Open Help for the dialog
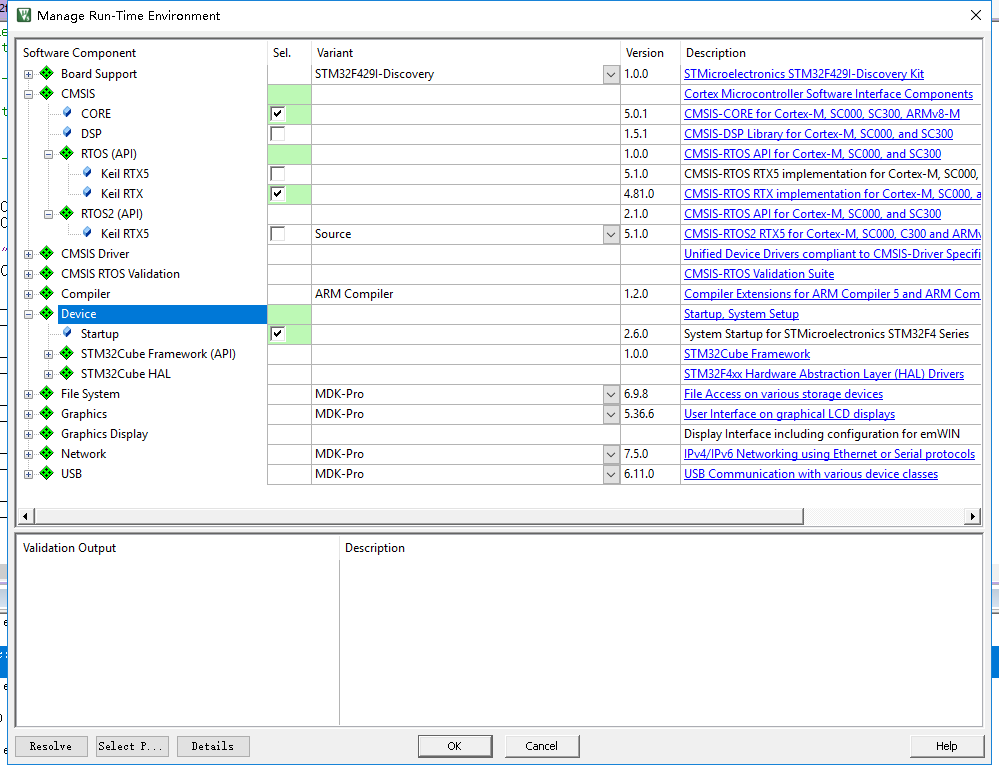 pyautogui.click(x=947, y=746)
